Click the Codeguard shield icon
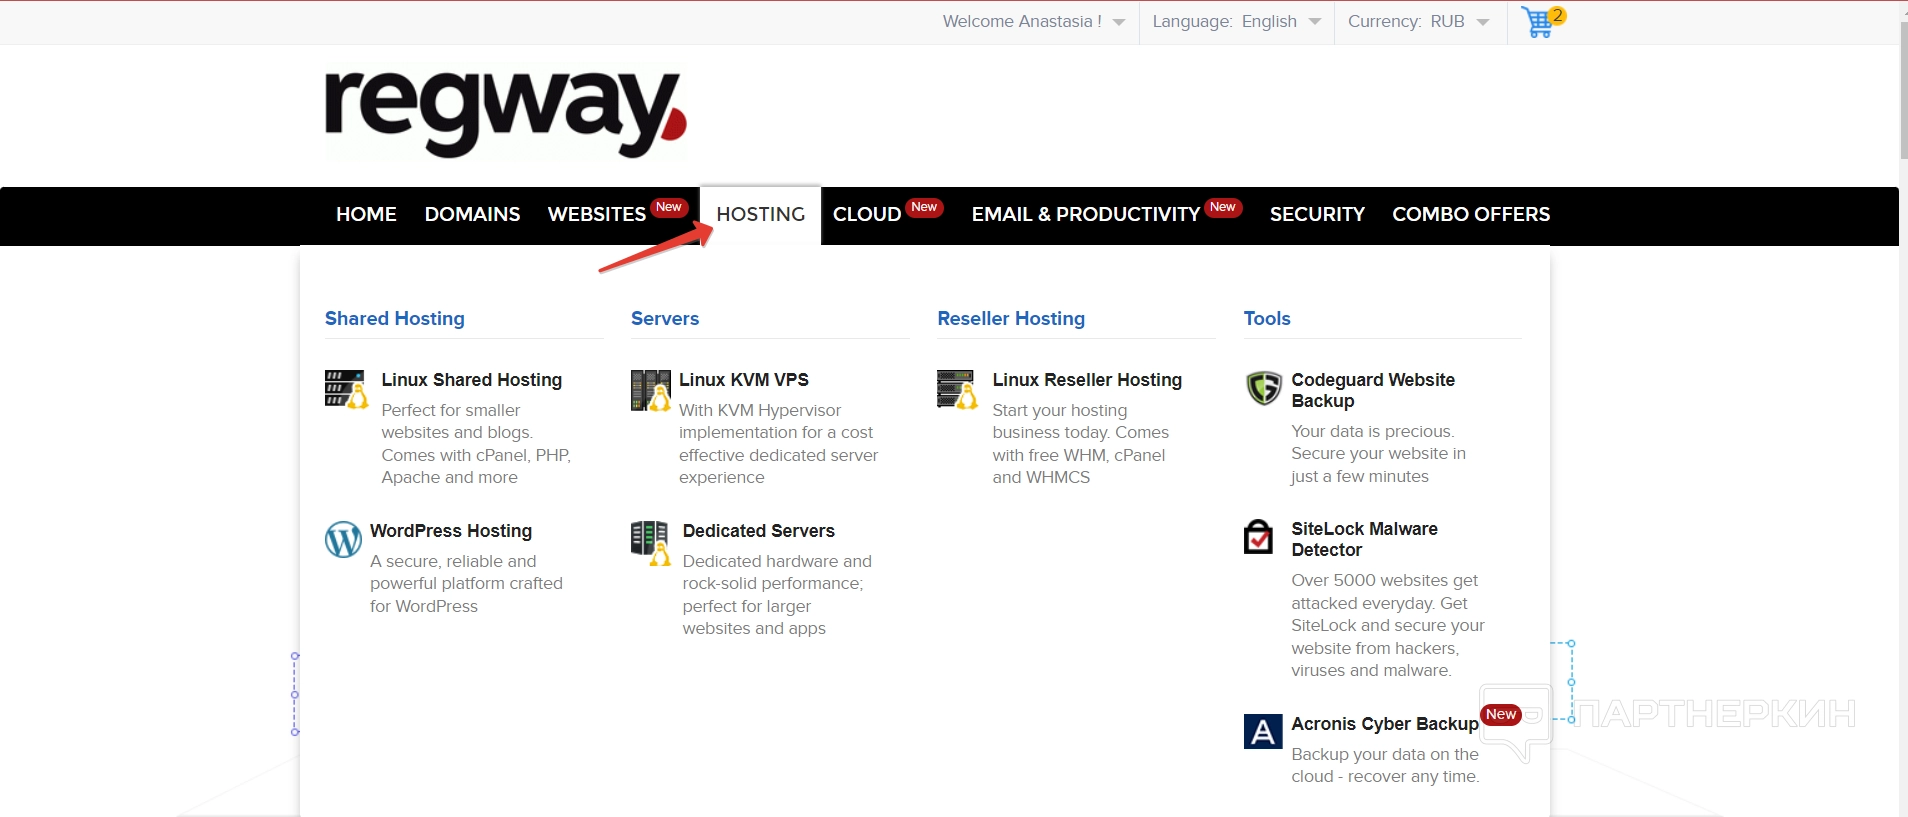Image resolution: width=1908 pixels, height=817 pixels. [1264, 388]
